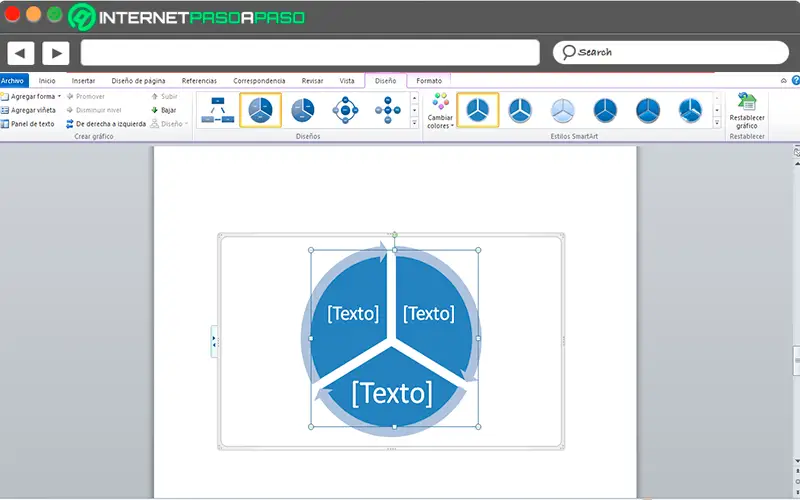The height and width of the screenshot is (500, 800).
Task: Minimize the ribbon with caret icon
Action: pos(783,81)
